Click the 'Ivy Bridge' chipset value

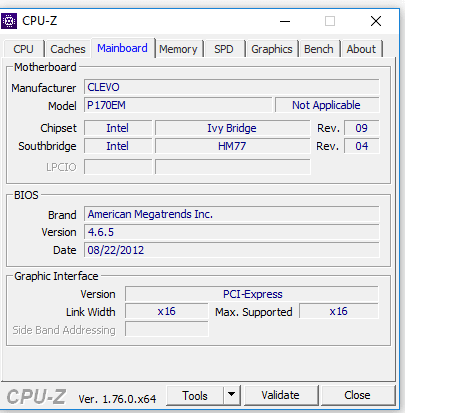232,128
